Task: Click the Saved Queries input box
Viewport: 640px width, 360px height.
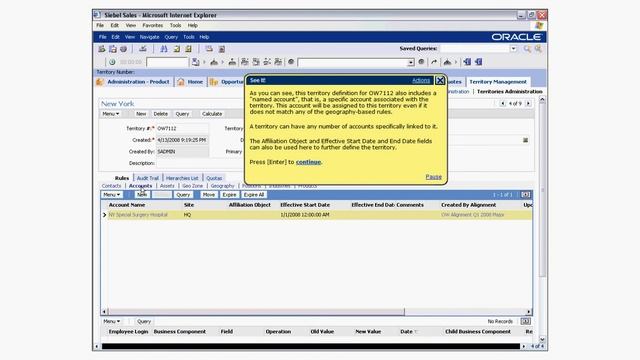Action: (x=475, y=49)
